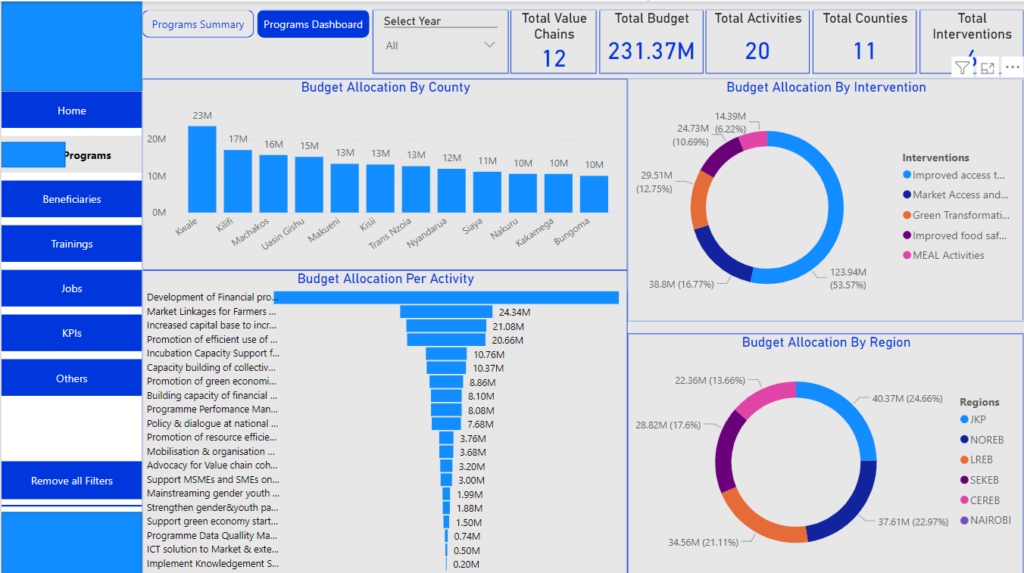Select the Programs Dashboard toggle button

[x=313, y=25]
